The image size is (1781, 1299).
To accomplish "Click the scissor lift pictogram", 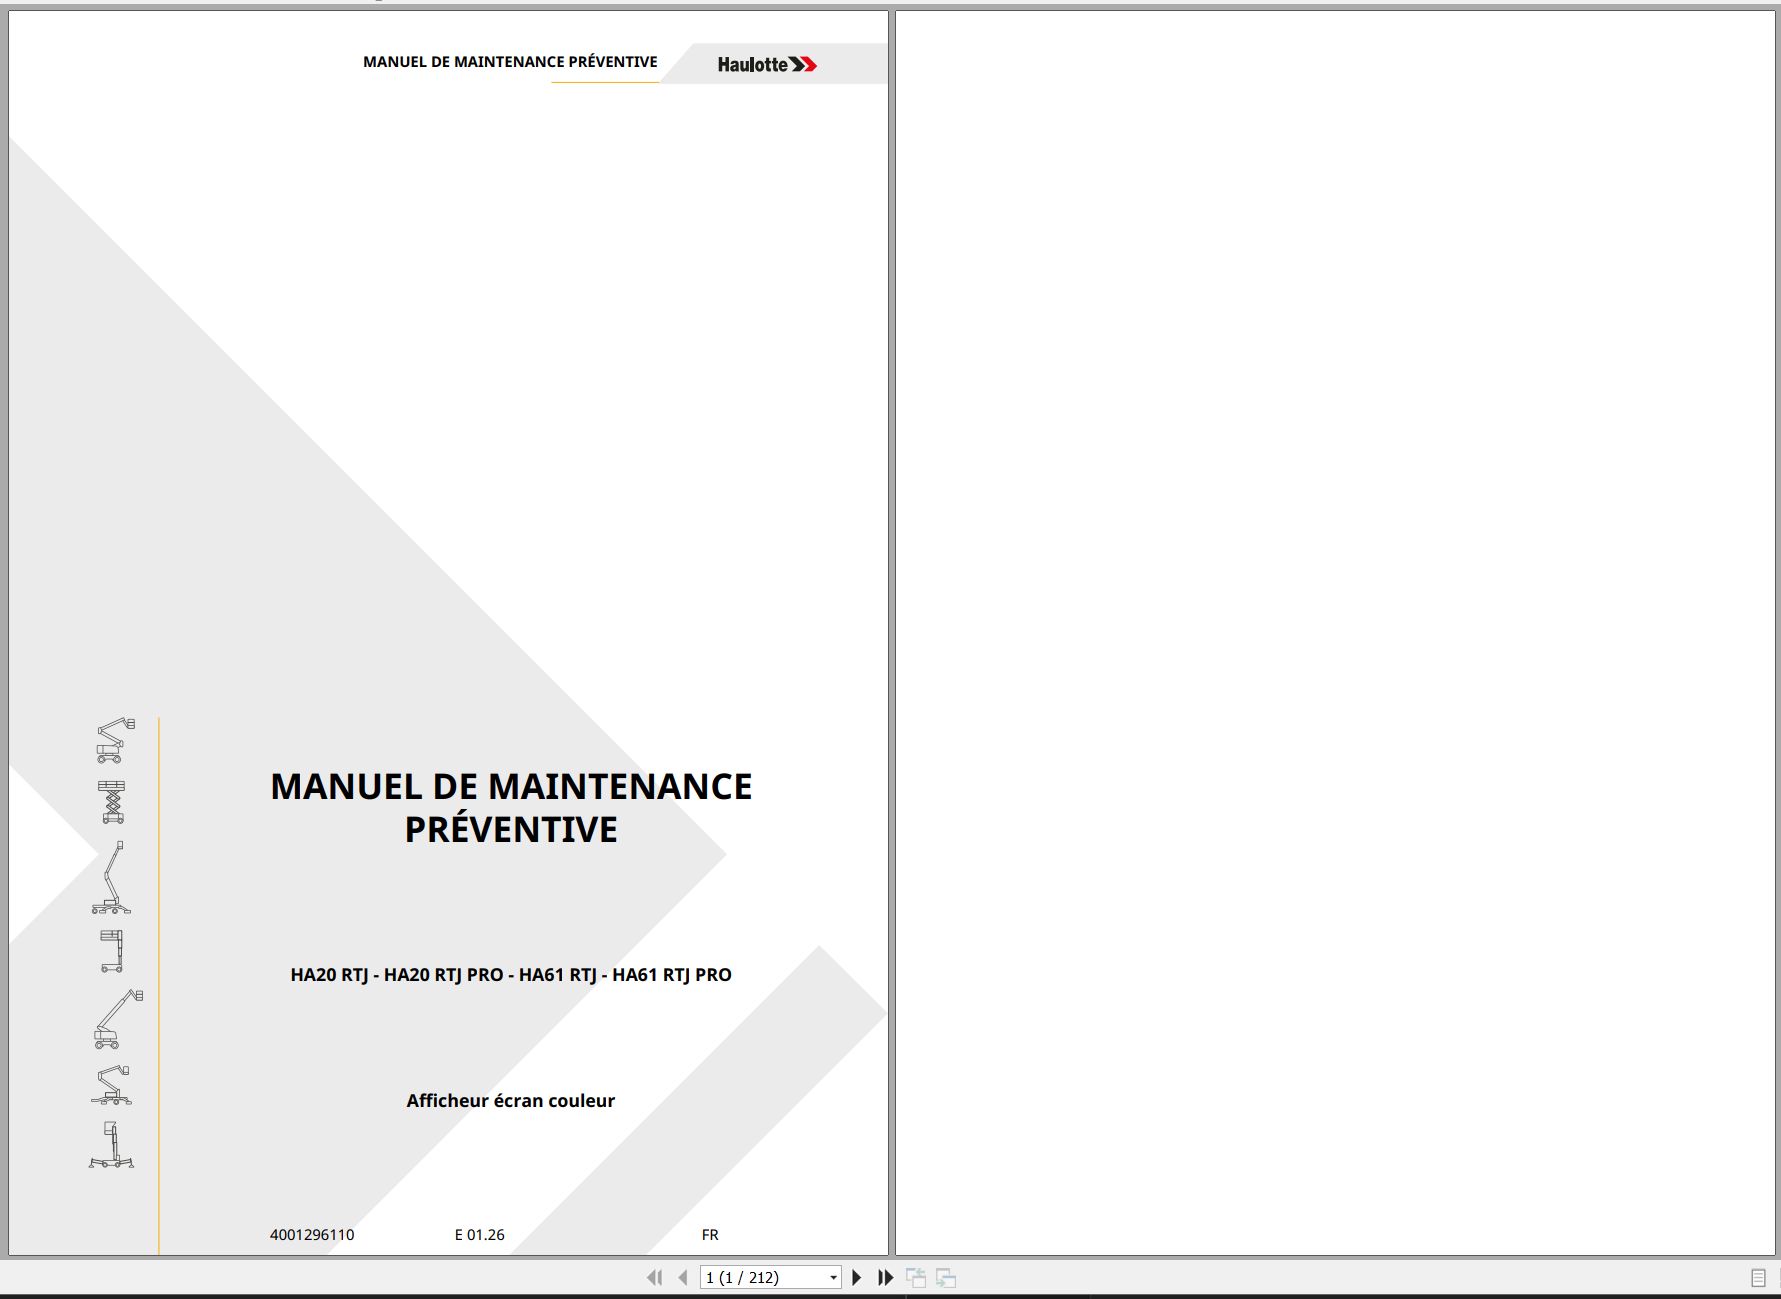I will pos(113,802).
